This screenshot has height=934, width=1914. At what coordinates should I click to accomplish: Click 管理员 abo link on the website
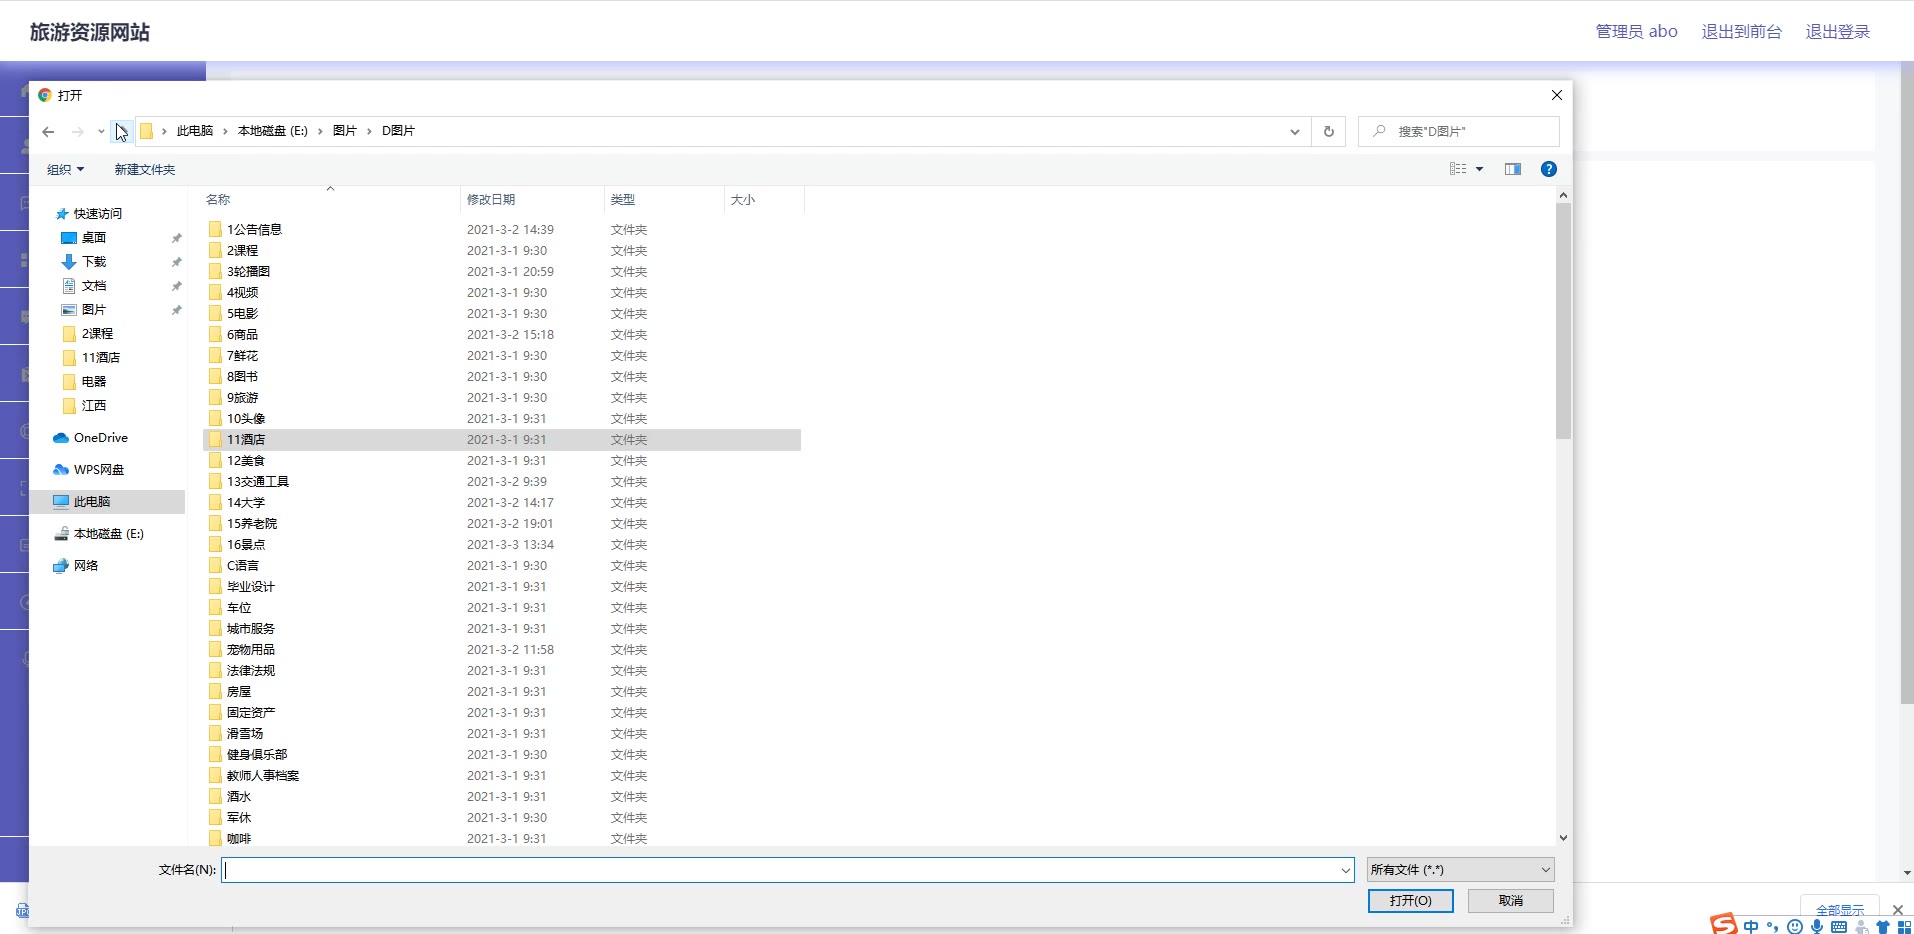coord(1636,32)
